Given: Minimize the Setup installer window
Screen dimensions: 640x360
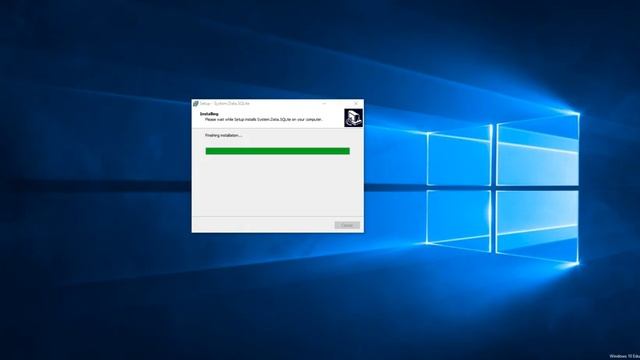Looking at the screenshot, I should (324, 104).
